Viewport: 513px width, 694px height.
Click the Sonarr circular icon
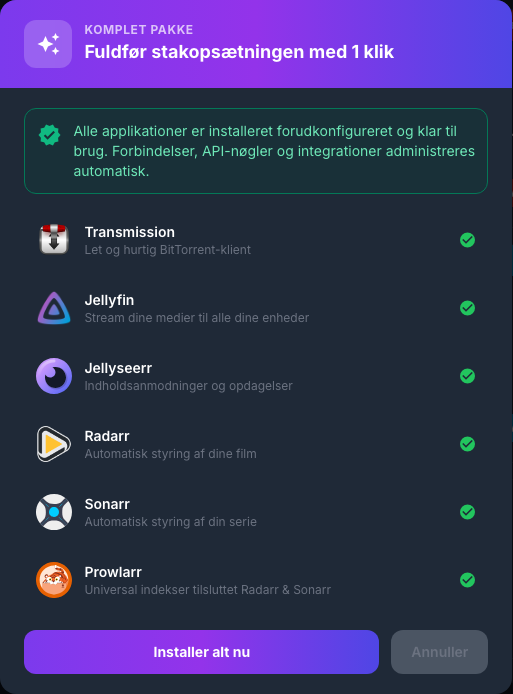54,512
